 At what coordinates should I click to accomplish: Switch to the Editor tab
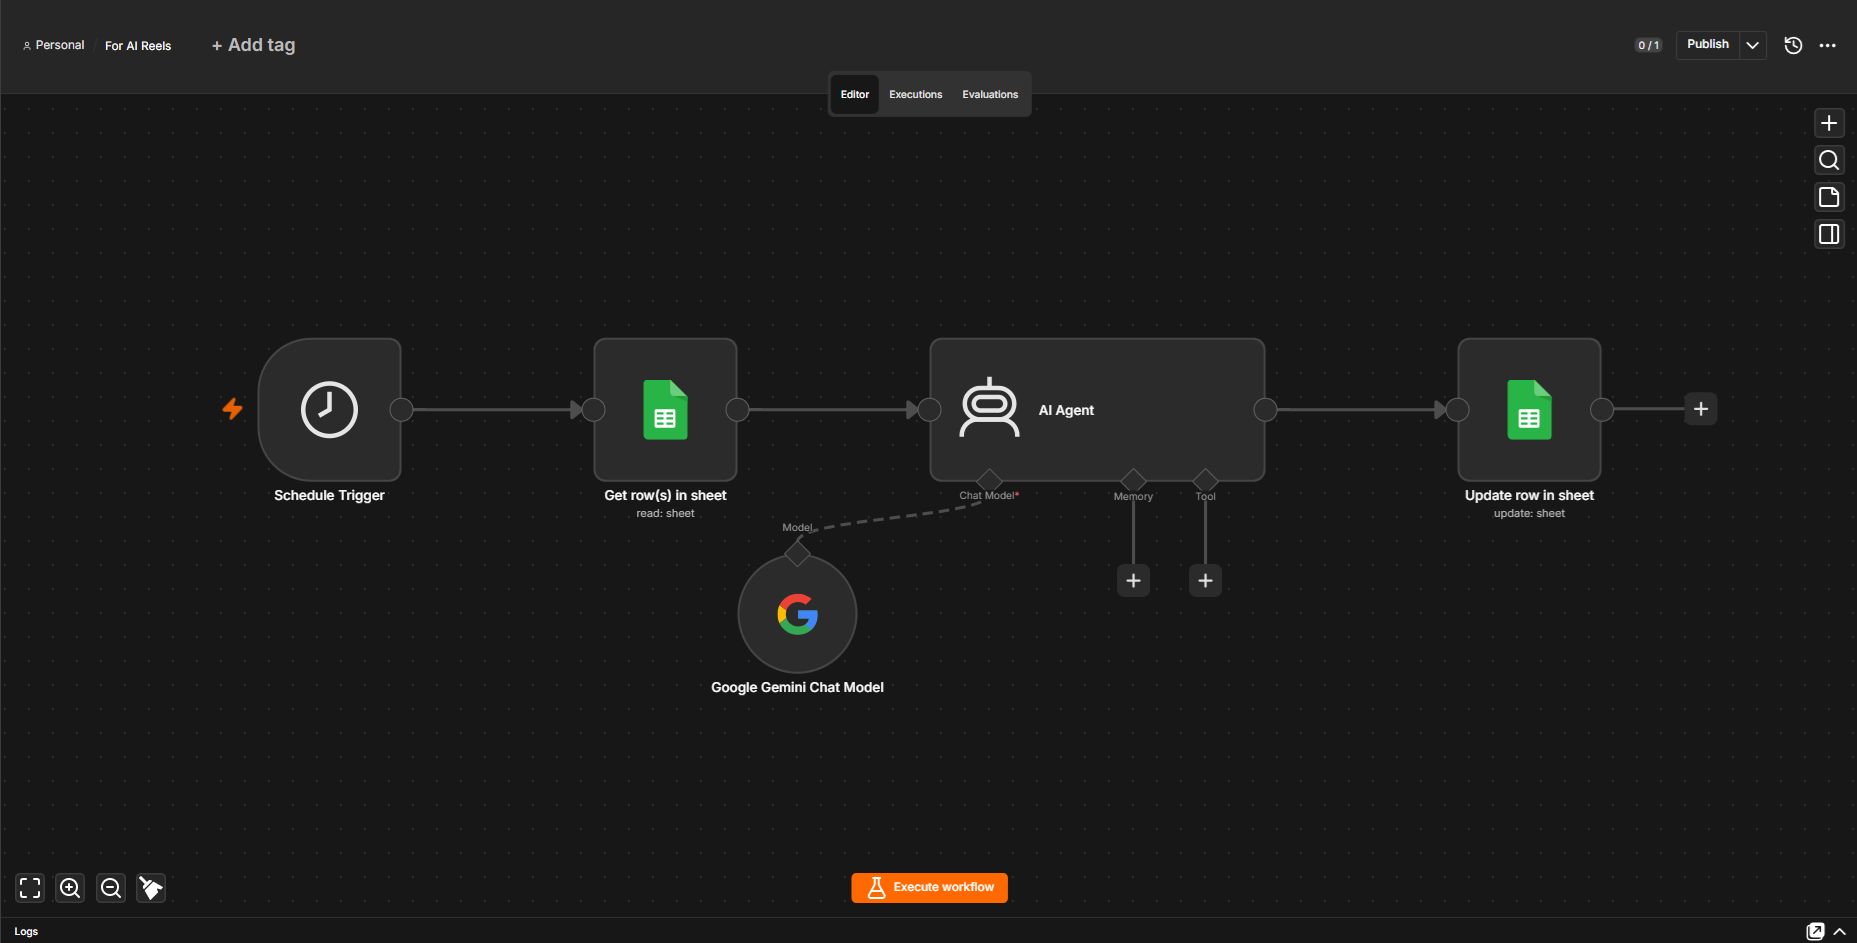(x=854, y=94)
